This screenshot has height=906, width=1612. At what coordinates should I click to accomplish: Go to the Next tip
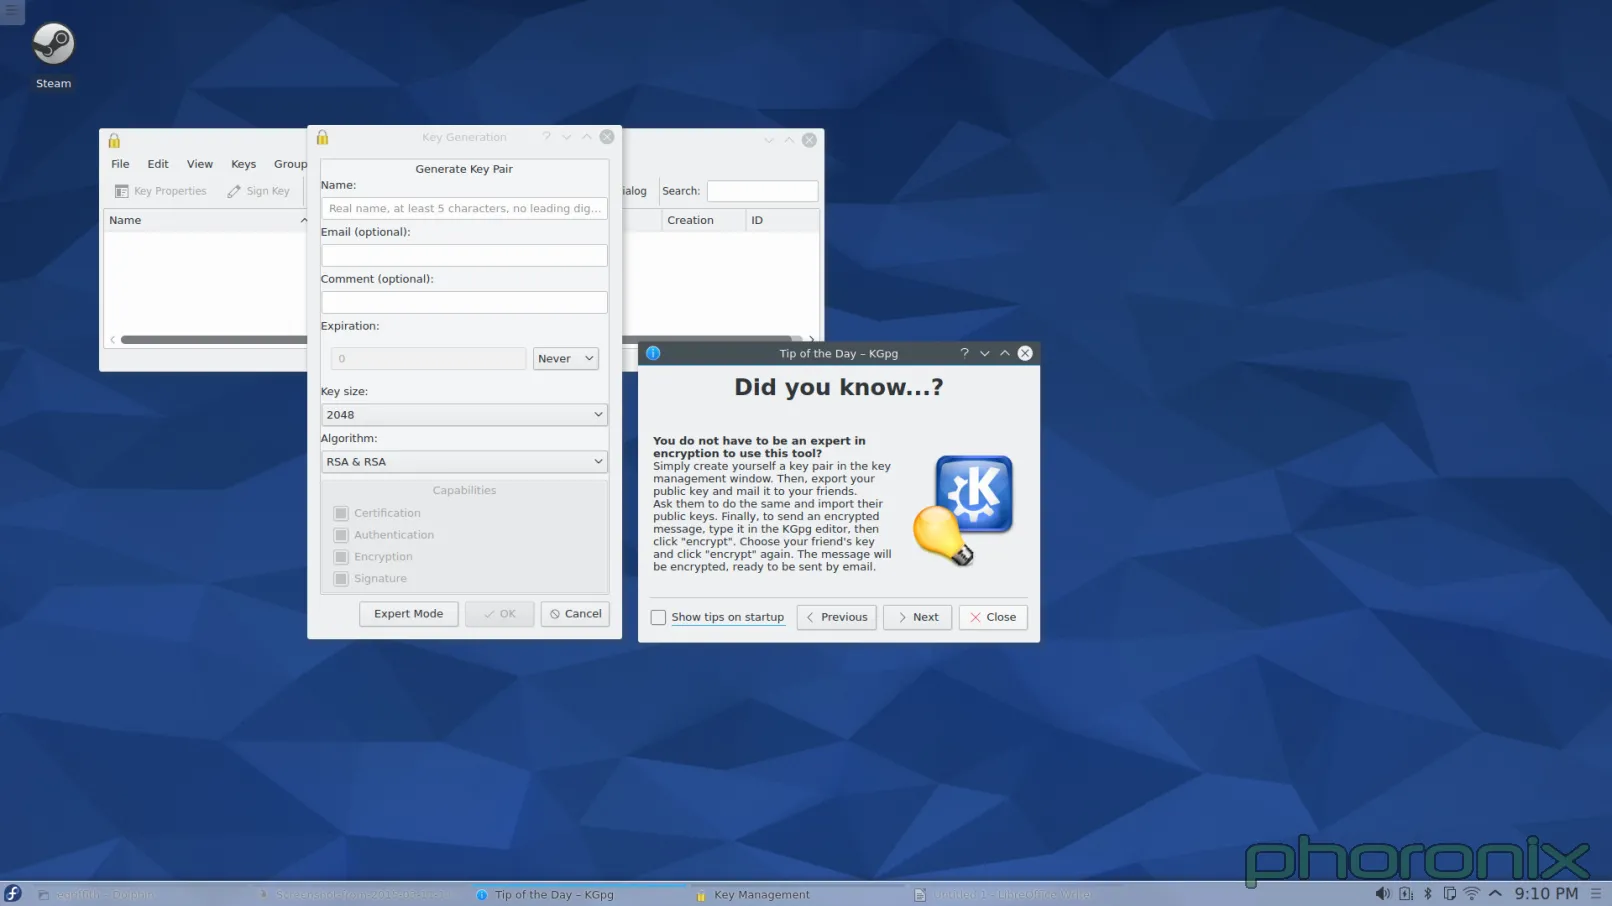[917, 618]
